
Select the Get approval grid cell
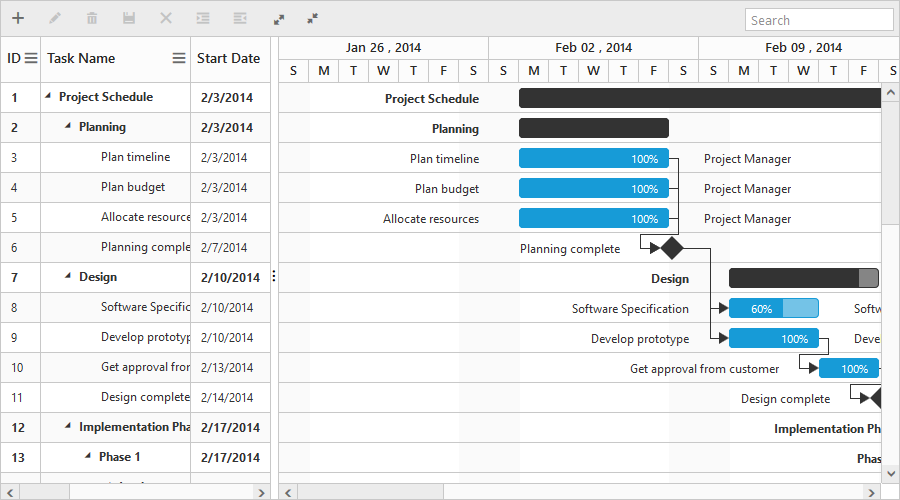point(115,367)
